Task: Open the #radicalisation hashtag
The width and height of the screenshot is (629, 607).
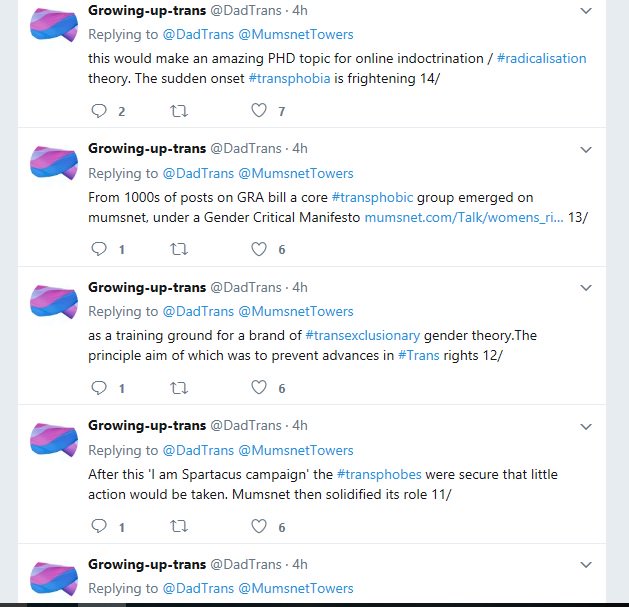Action: click(x=542, y=59)
